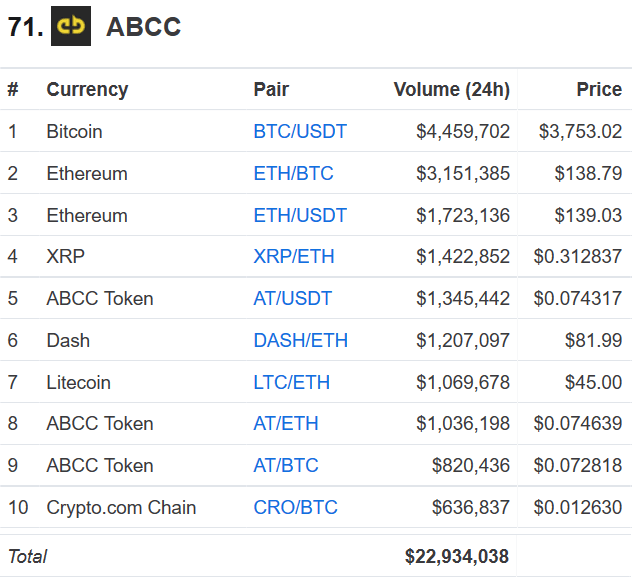Screen dimensions: 636x583
Task: Sort by the Currency column header
Action: [87, 89]
